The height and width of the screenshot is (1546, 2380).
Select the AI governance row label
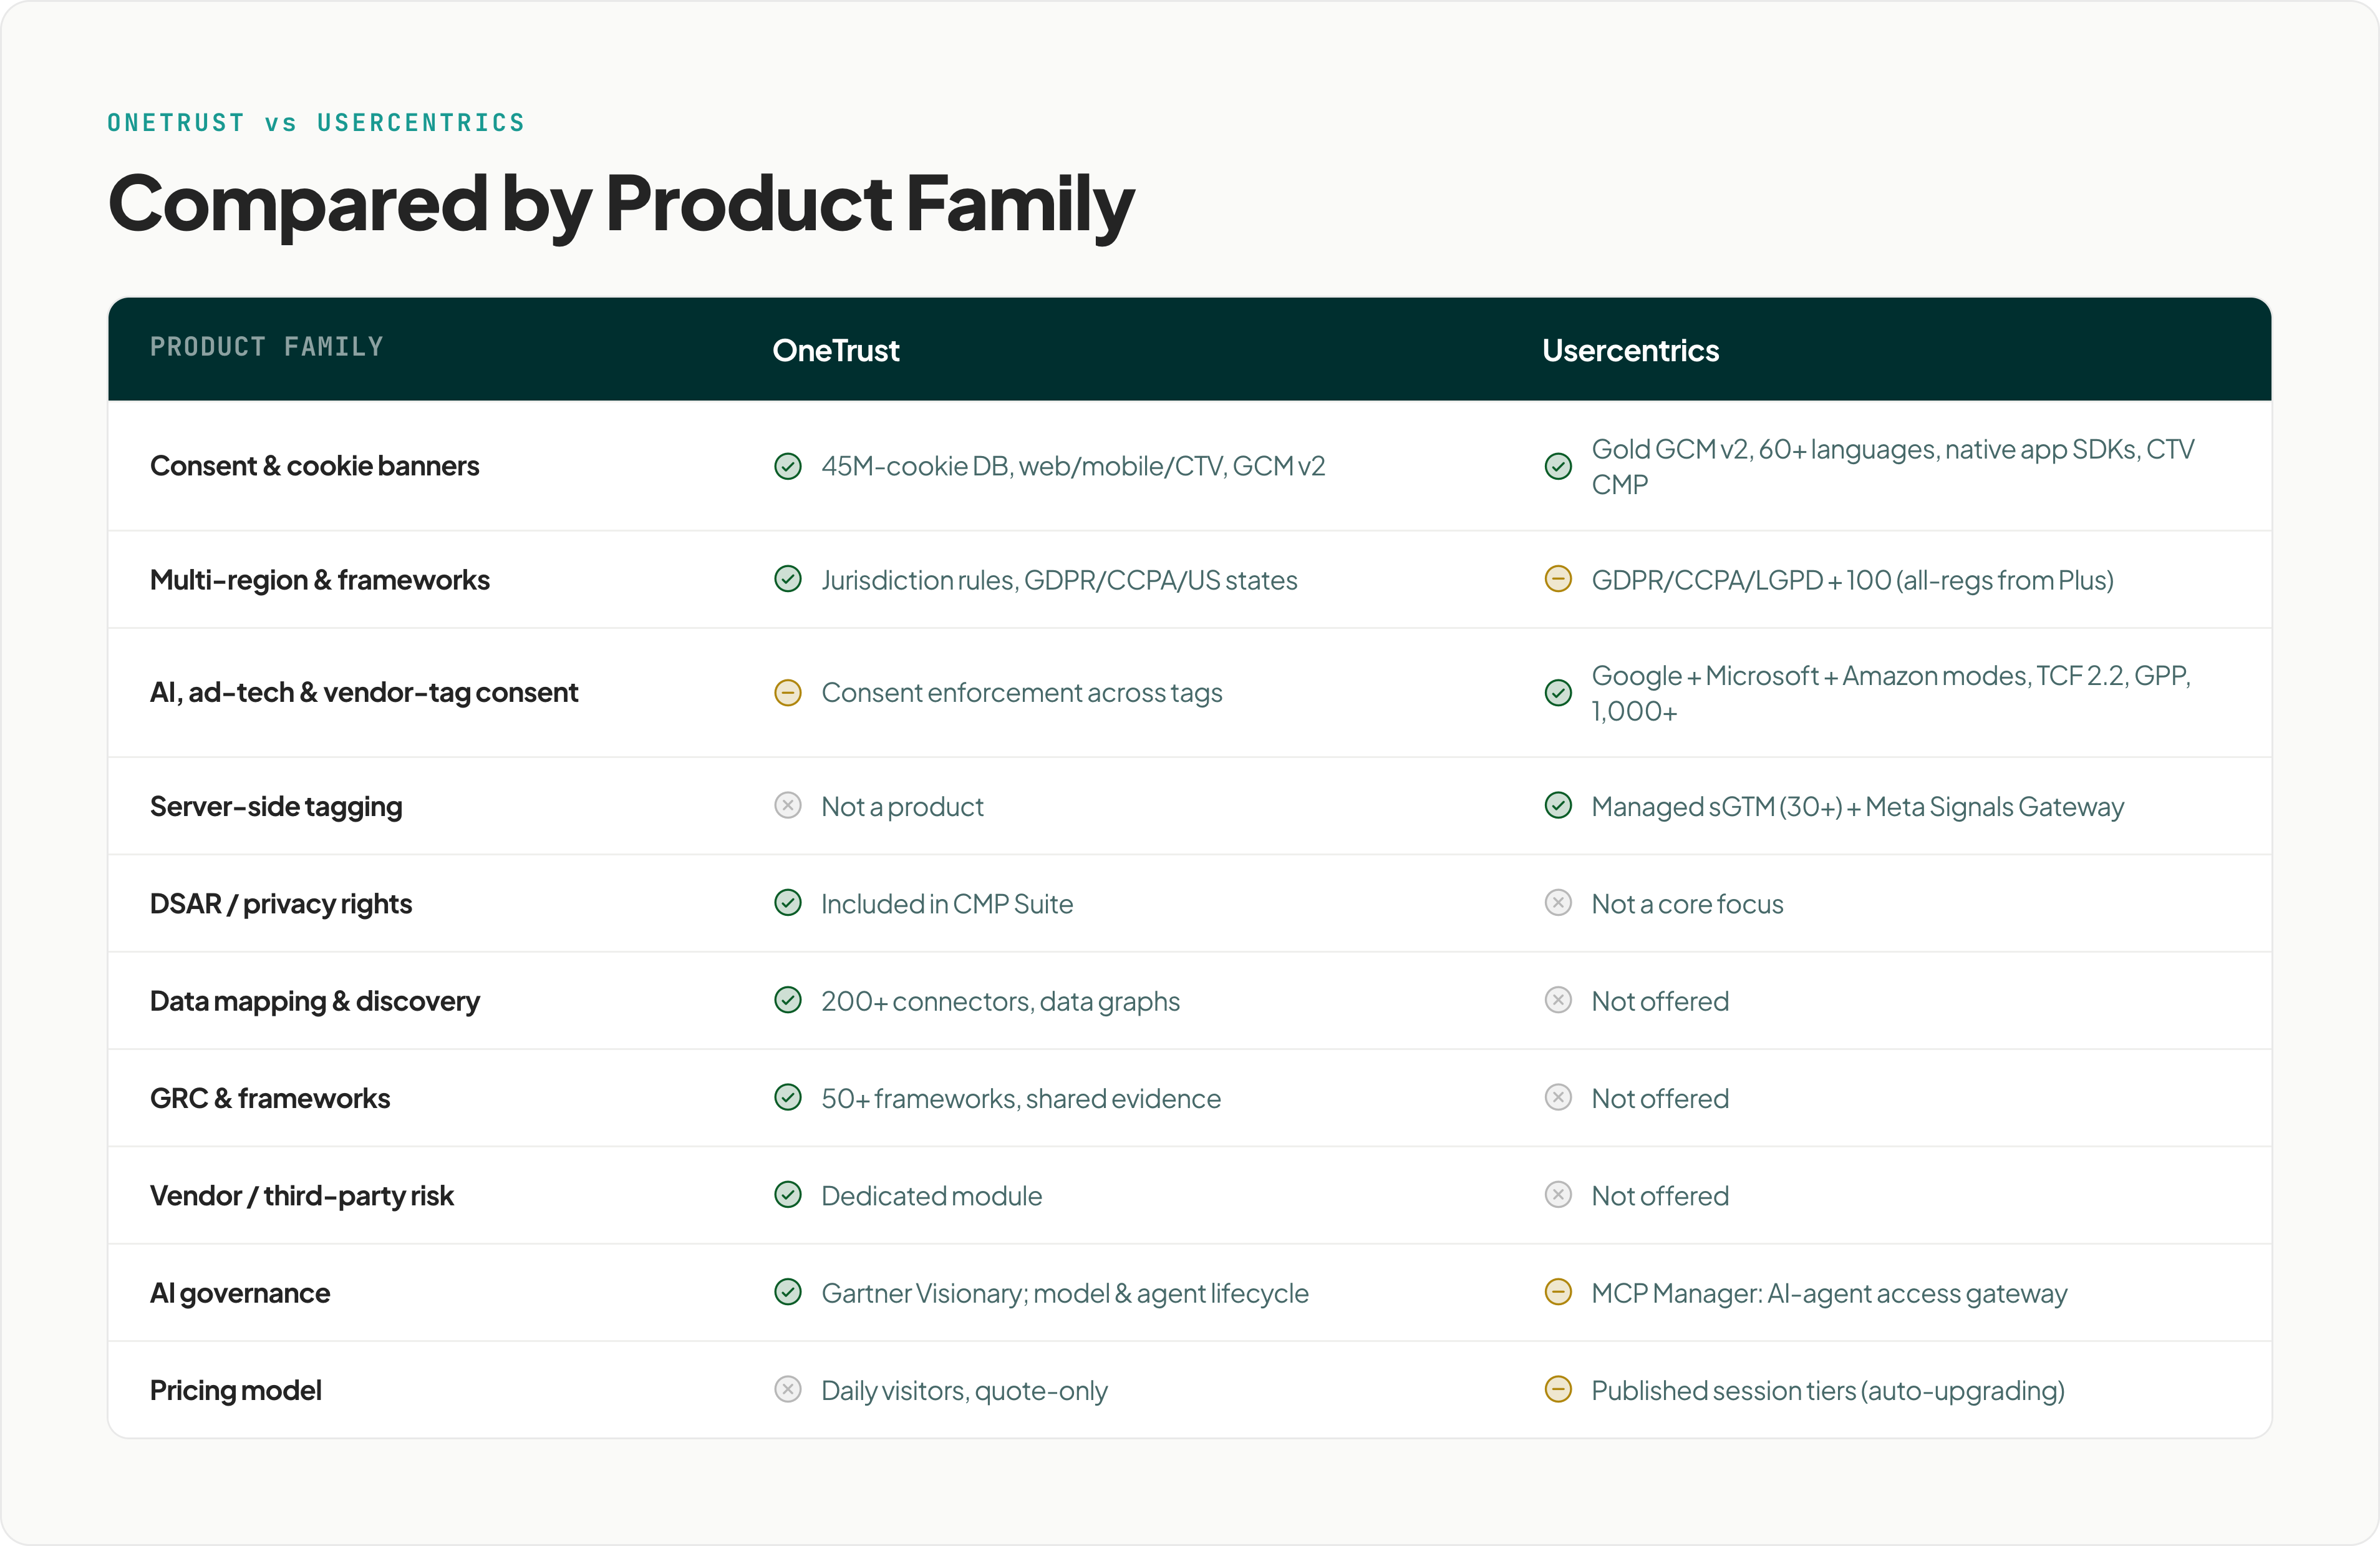pos(240,1293)
